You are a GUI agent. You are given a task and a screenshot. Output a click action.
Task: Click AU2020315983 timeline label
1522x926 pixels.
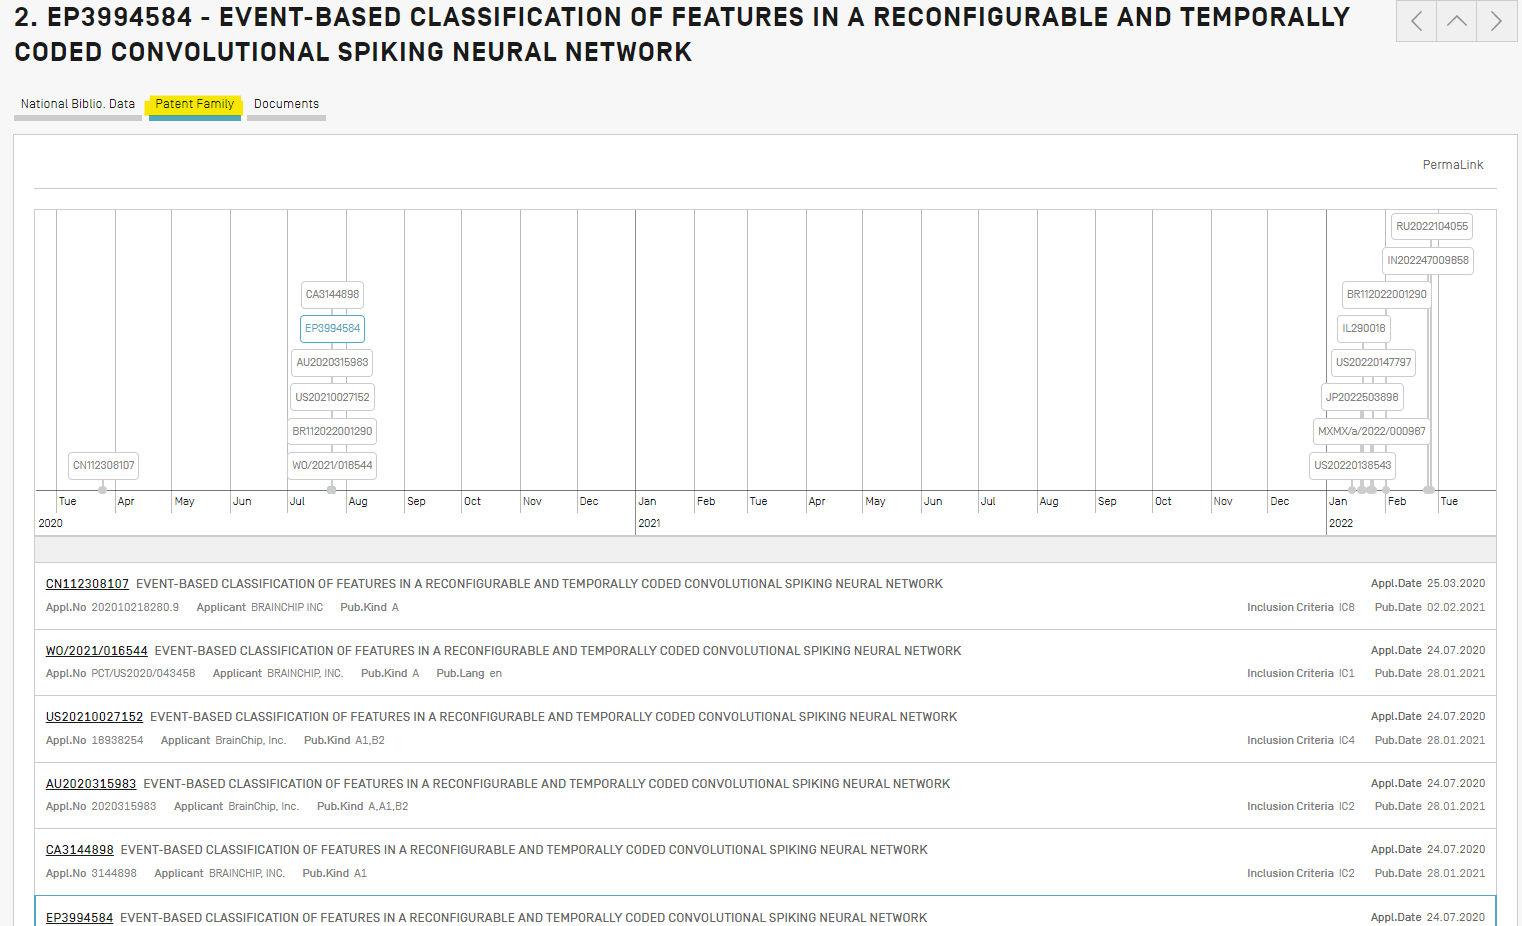[332, 362]
